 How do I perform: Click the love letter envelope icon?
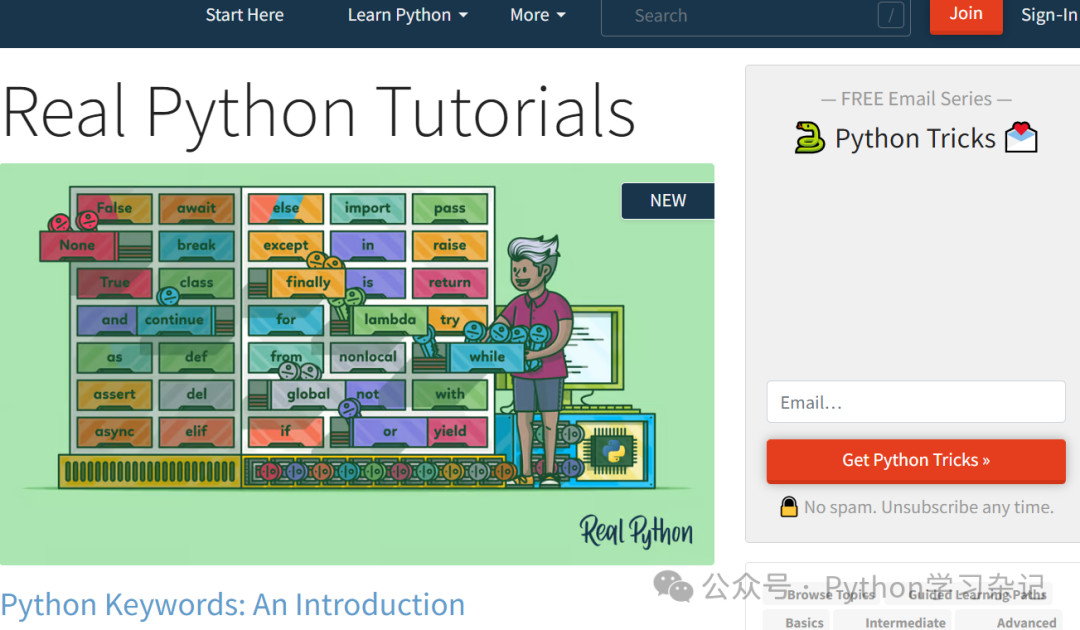tap(1021, 138)
